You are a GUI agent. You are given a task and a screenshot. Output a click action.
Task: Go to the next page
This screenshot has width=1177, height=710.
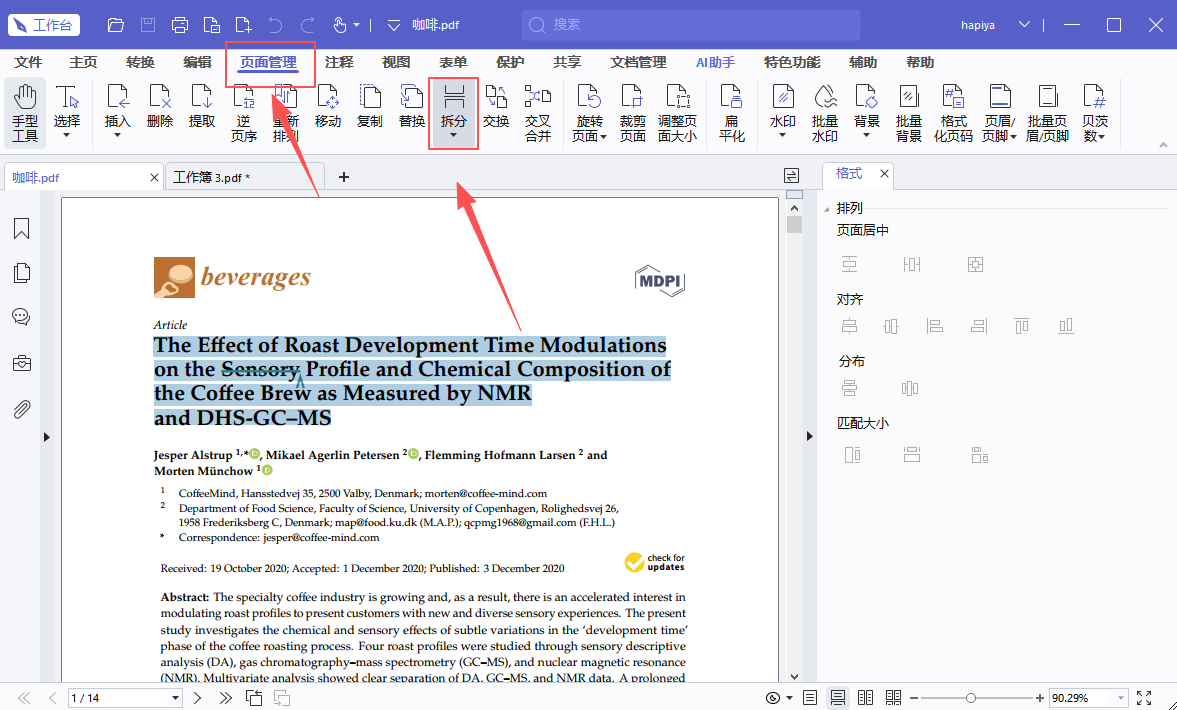click(x=197, y=698)
